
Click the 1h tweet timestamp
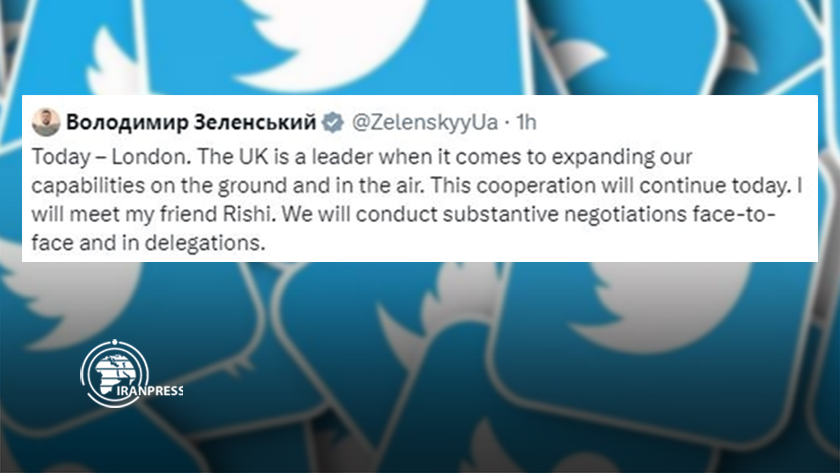(x=526, y=122)
